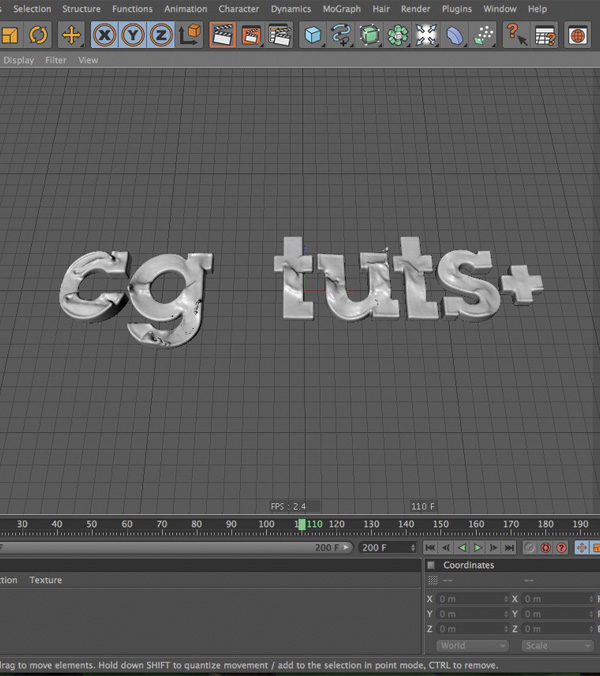
Task: Toggle autokeying red circle icon
Action: coord(545,548)
